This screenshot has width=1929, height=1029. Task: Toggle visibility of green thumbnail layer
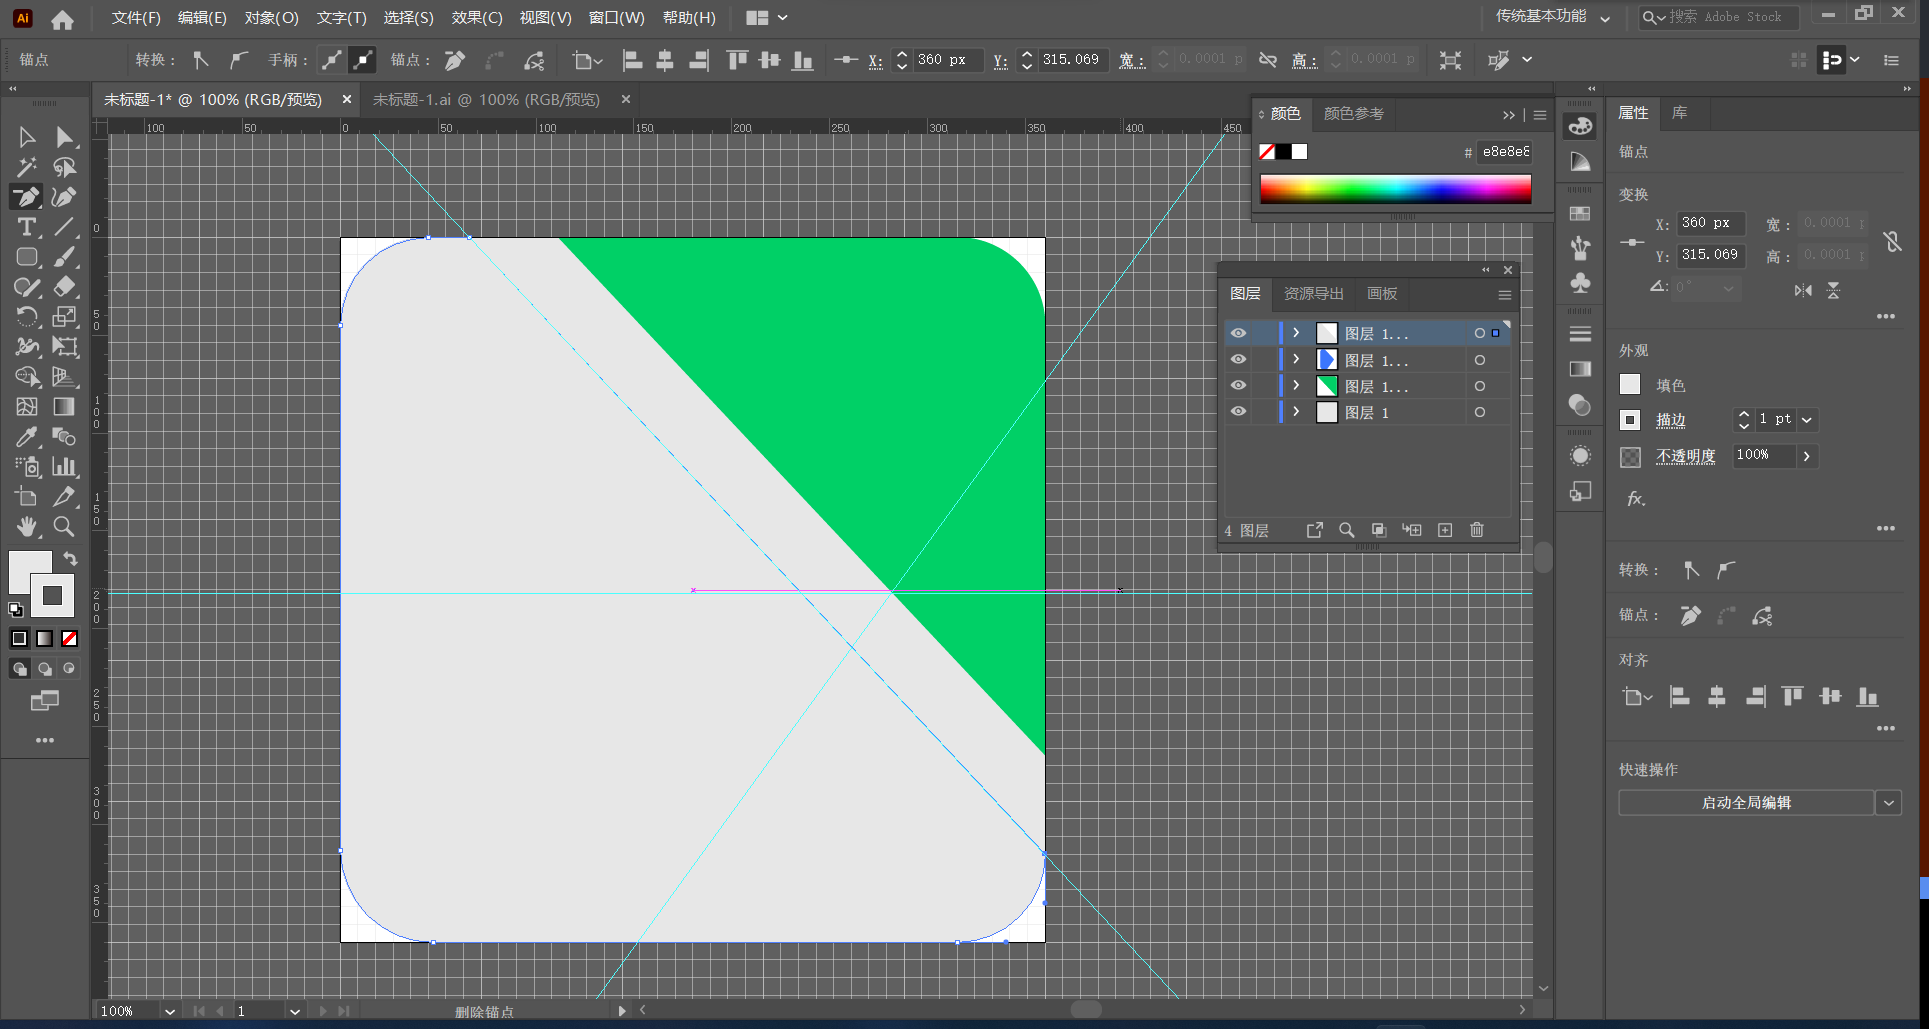point(1238,386)
